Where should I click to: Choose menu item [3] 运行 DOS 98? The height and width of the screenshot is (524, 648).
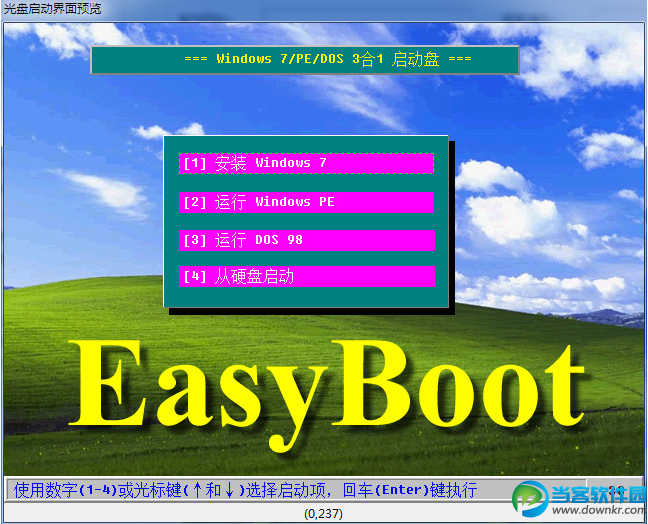click(x=307, y=240)
